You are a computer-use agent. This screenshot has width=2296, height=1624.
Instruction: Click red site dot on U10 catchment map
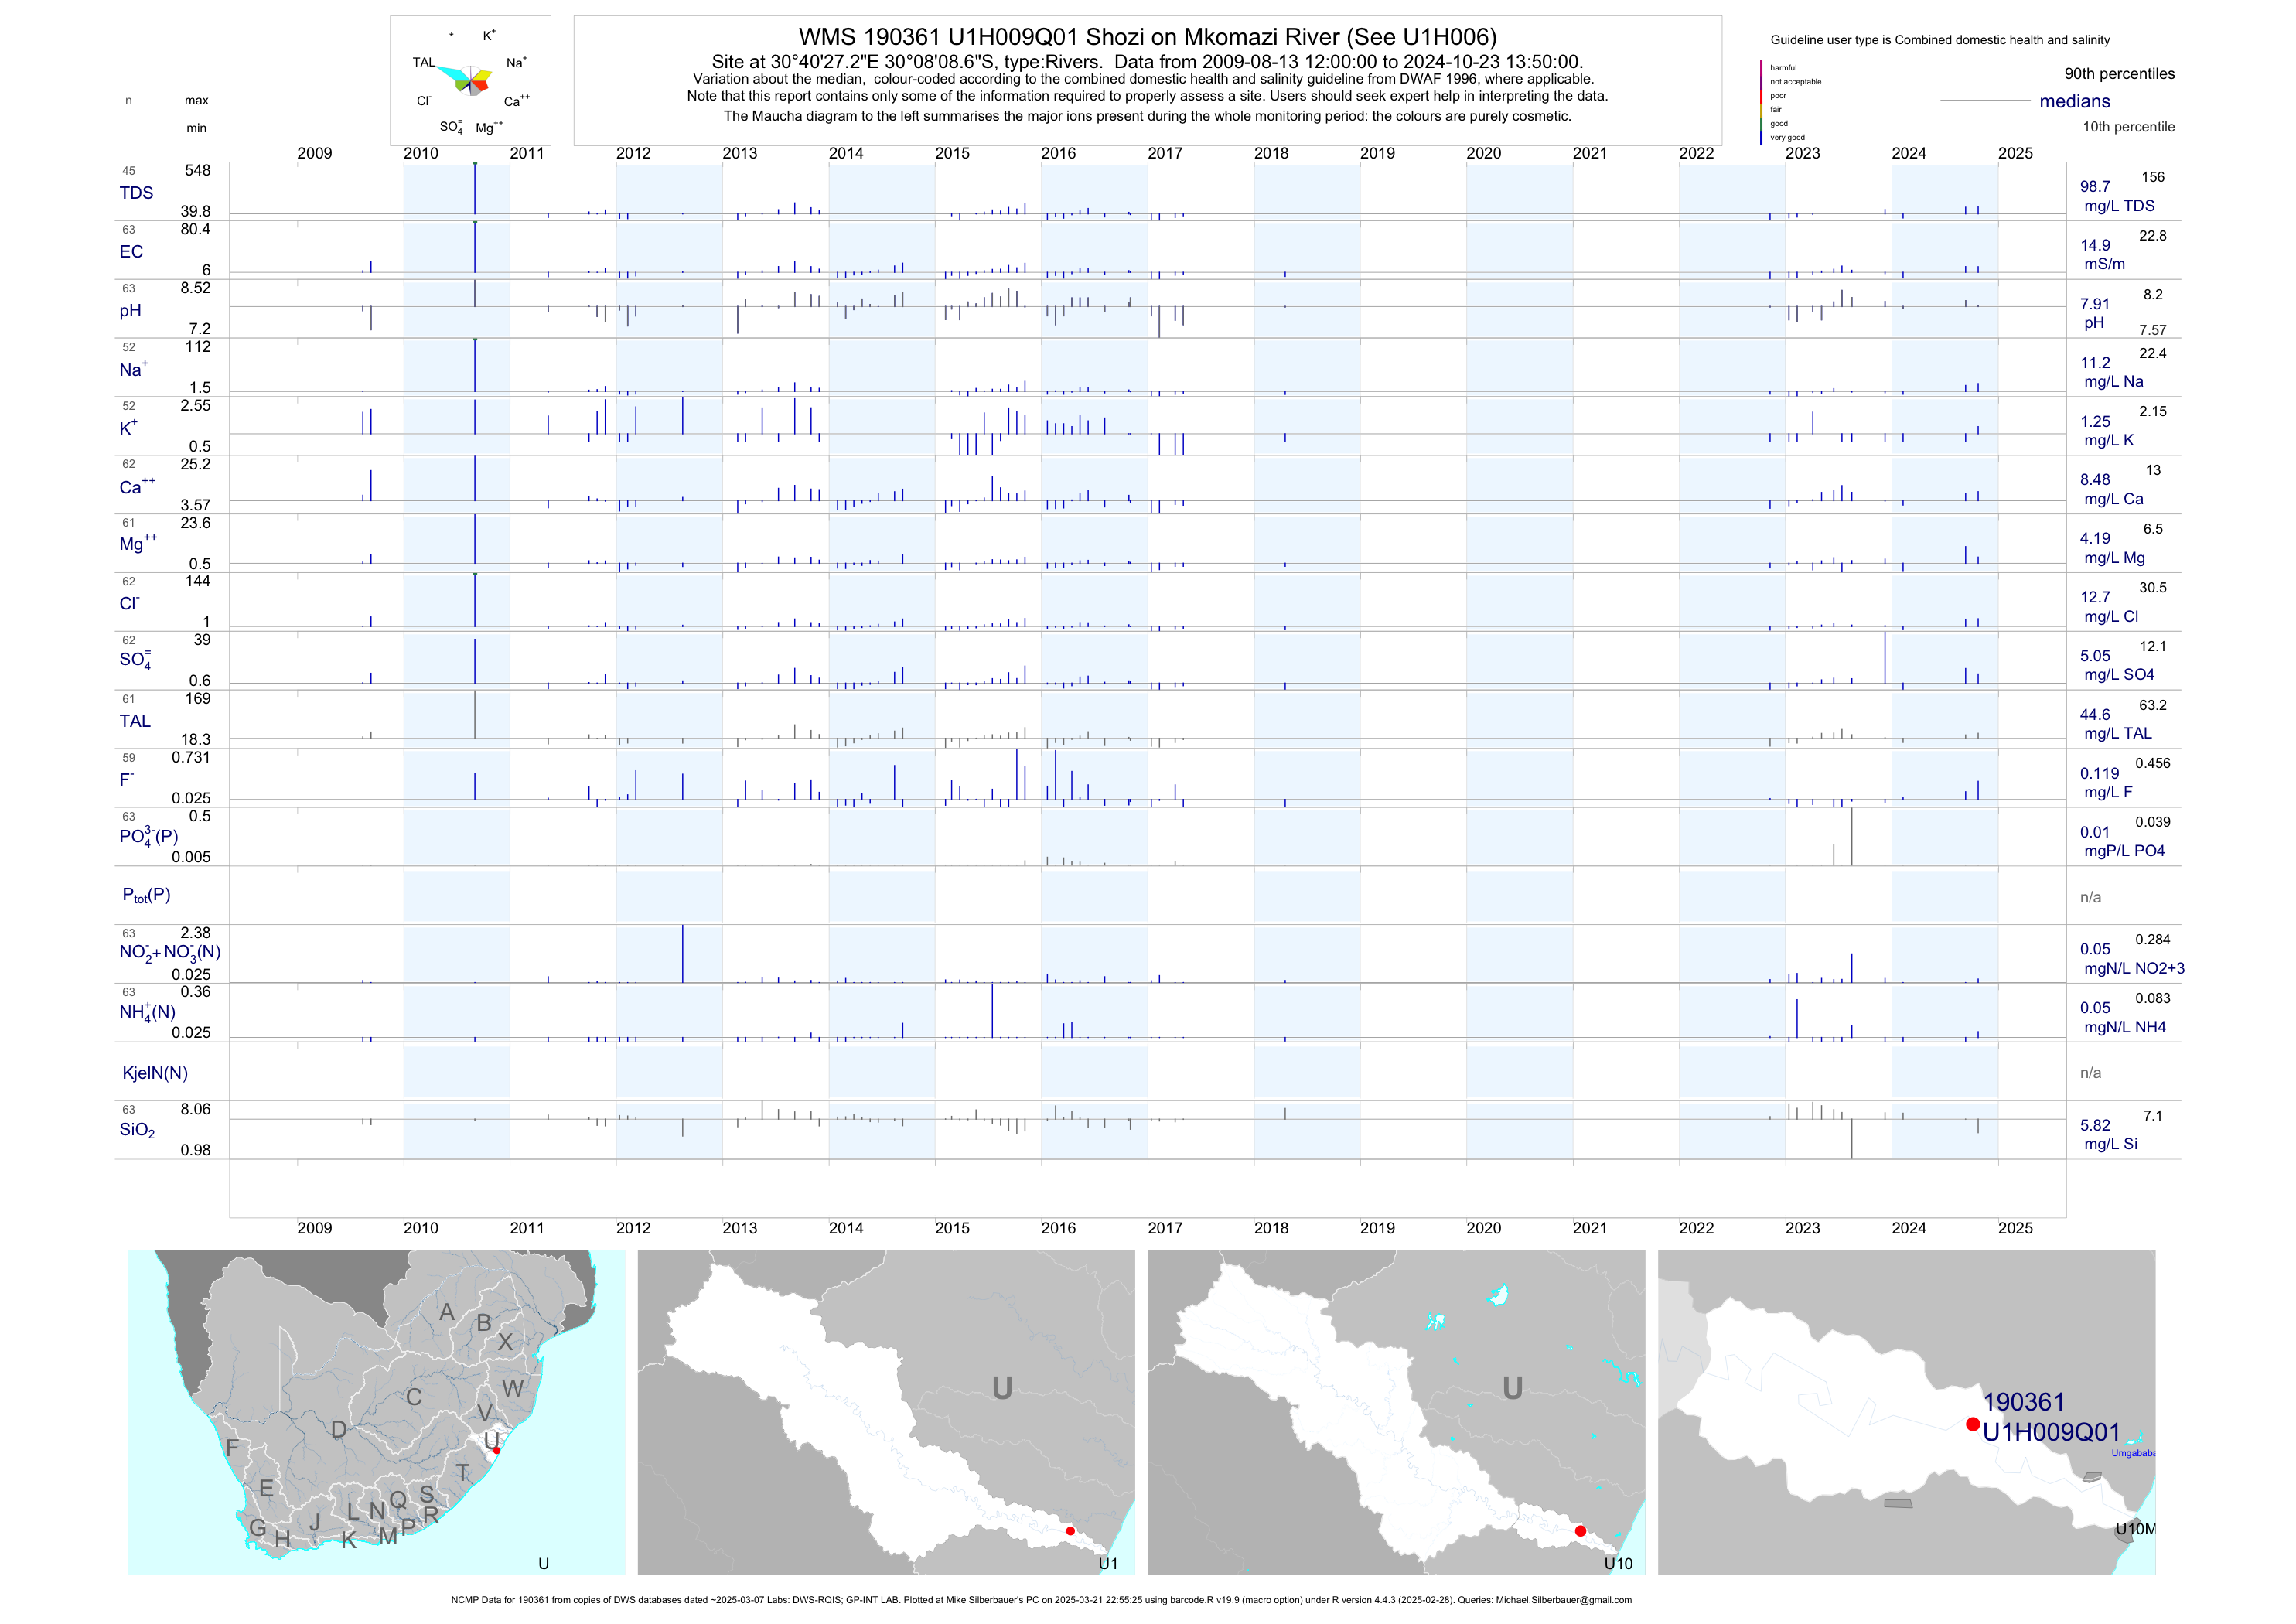tap(1580, 1531)
